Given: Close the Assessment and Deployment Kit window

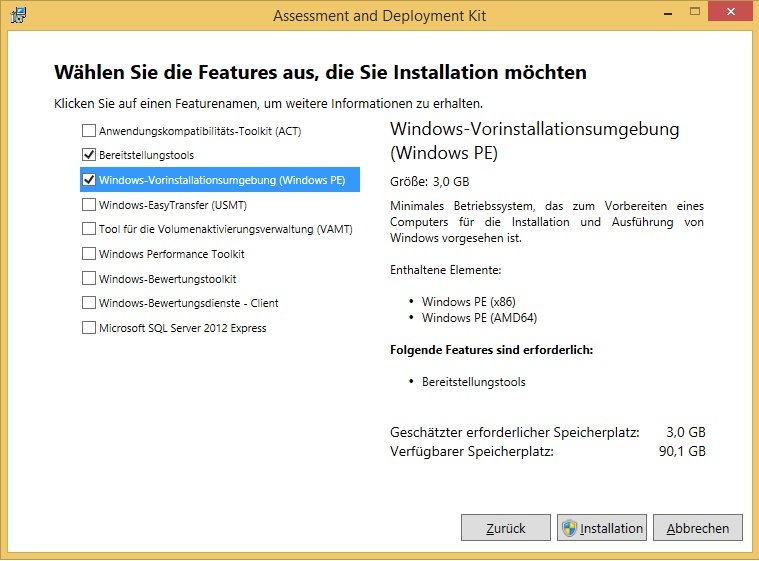Looking at the screenshot, I should point(731,11).
